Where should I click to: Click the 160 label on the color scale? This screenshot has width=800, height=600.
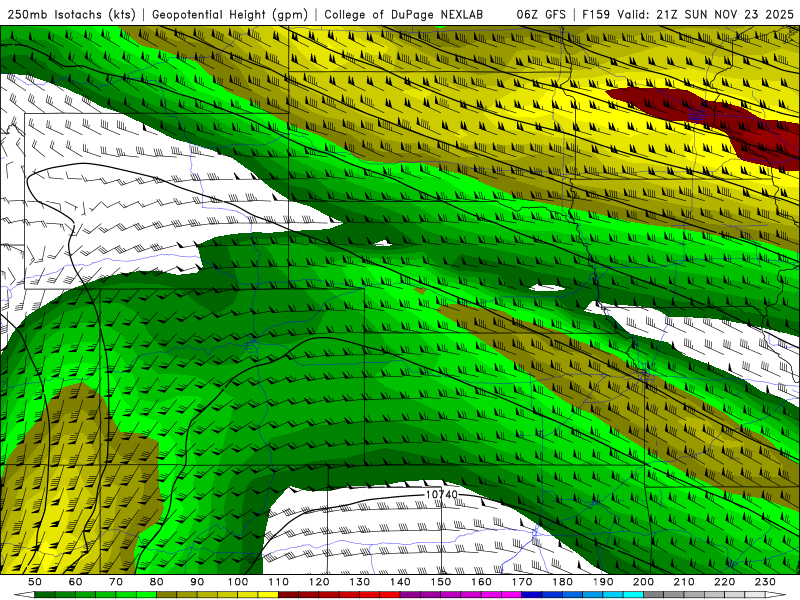click(481, 582)
